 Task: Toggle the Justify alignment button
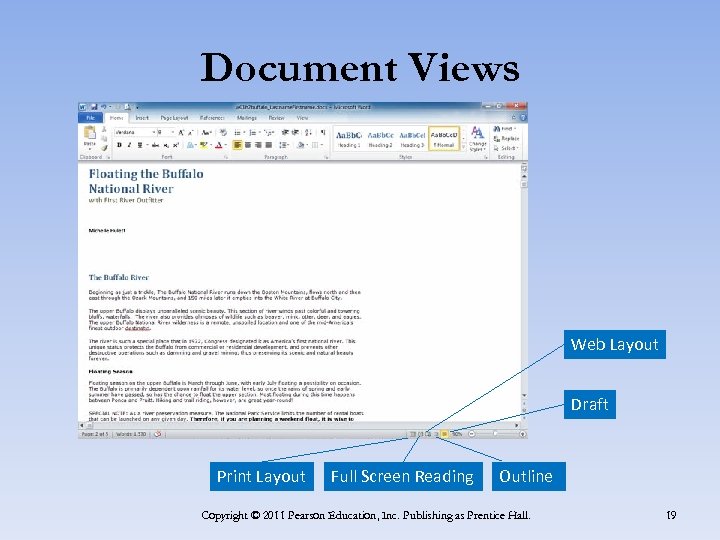(269, 145)
